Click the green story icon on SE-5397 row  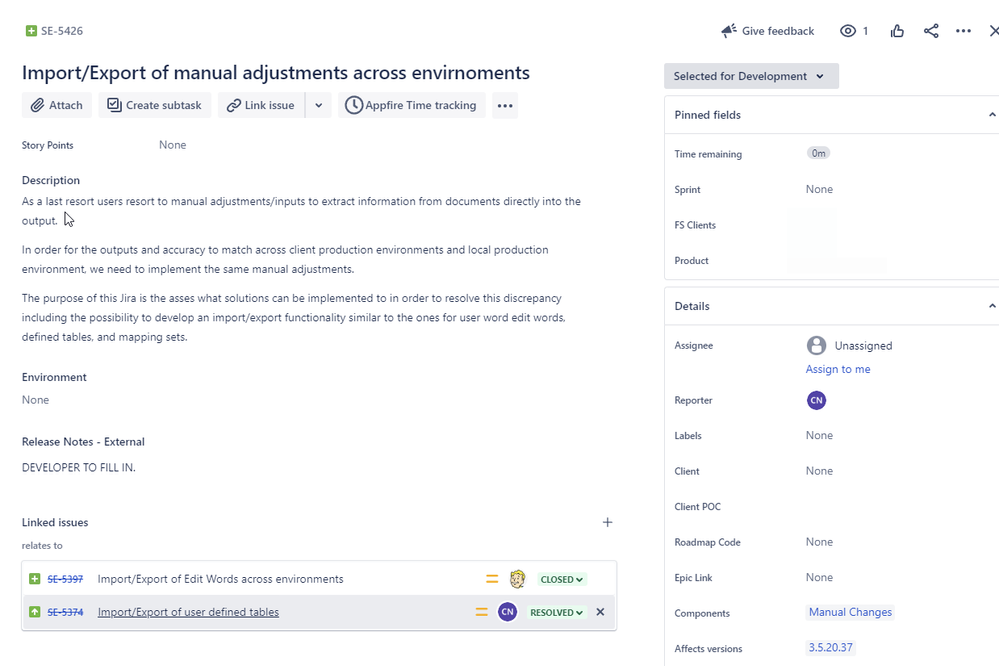point(34,579)
